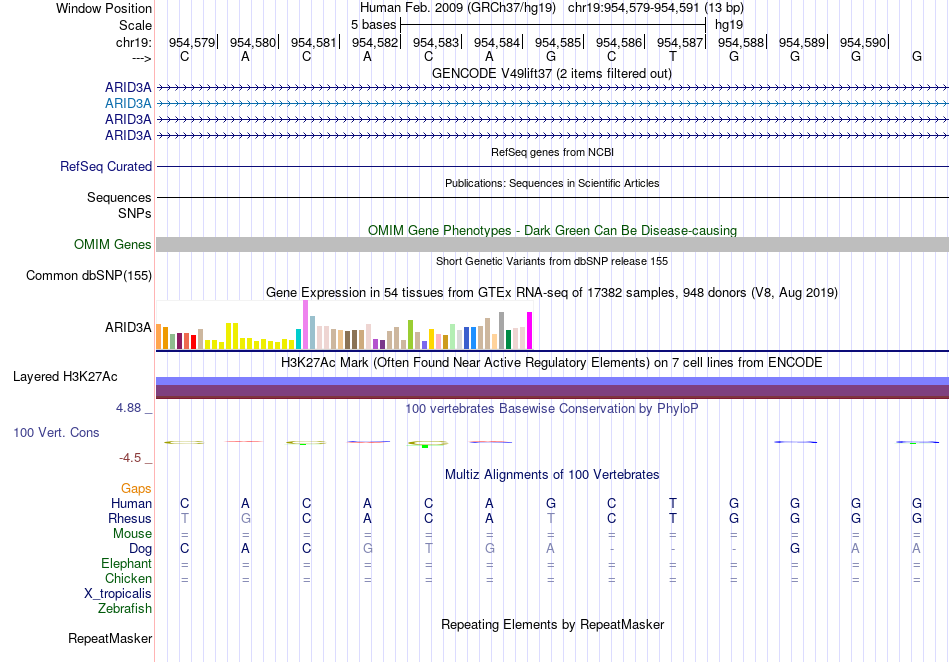Click the Window Position label

point(104,8)
